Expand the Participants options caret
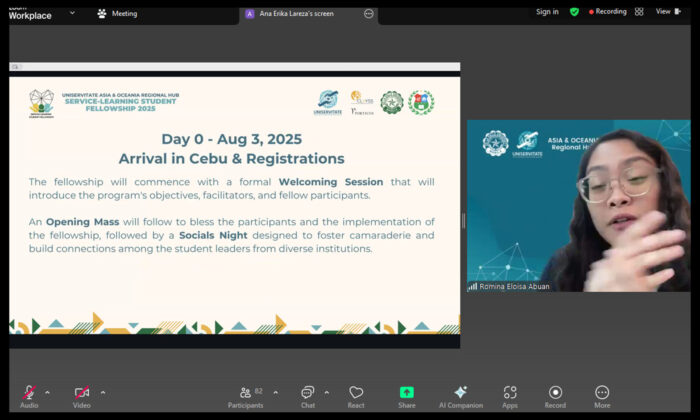The width and height of the screenshot is (700, 420). coord(276,392)
